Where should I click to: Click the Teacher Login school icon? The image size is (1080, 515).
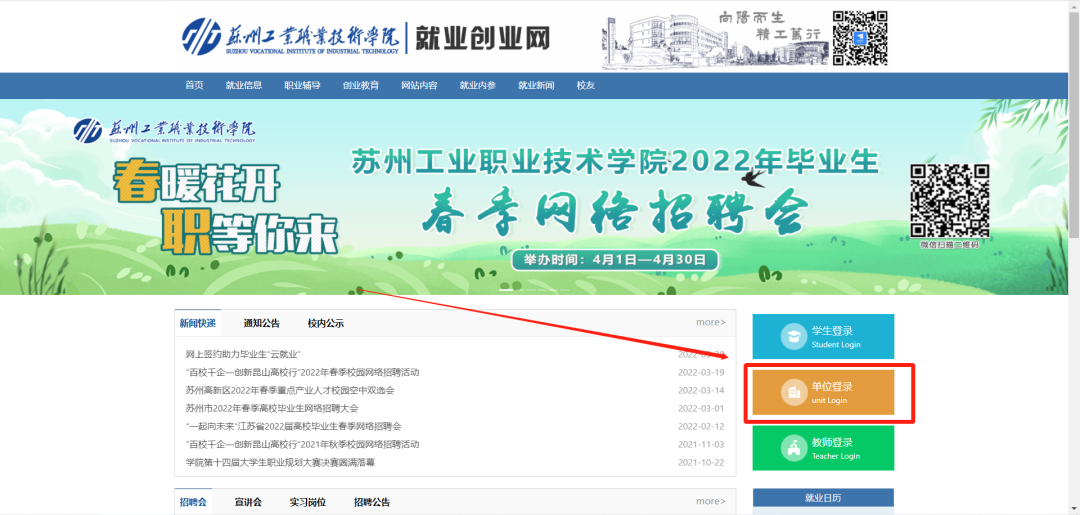793,449
